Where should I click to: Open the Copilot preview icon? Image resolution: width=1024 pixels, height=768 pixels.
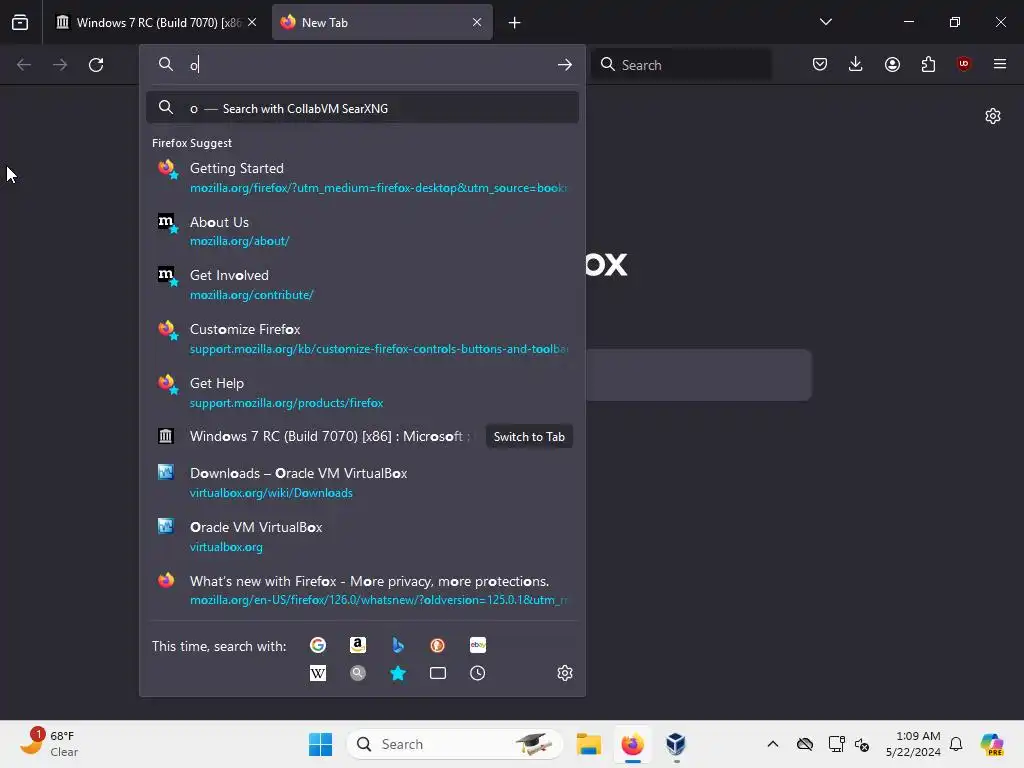coord(992,744)
